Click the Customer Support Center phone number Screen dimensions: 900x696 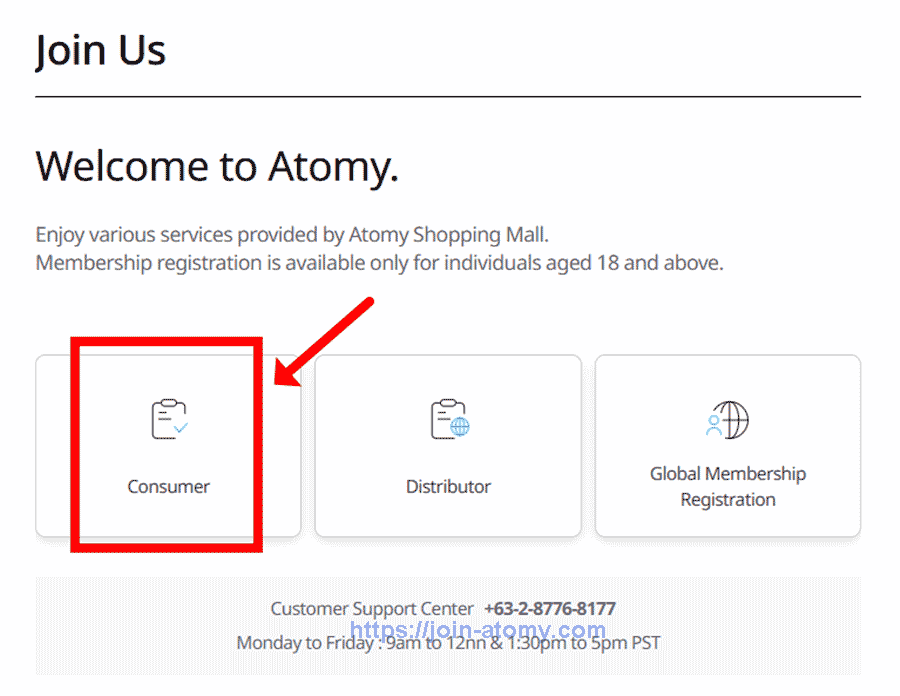pos(550,608)
